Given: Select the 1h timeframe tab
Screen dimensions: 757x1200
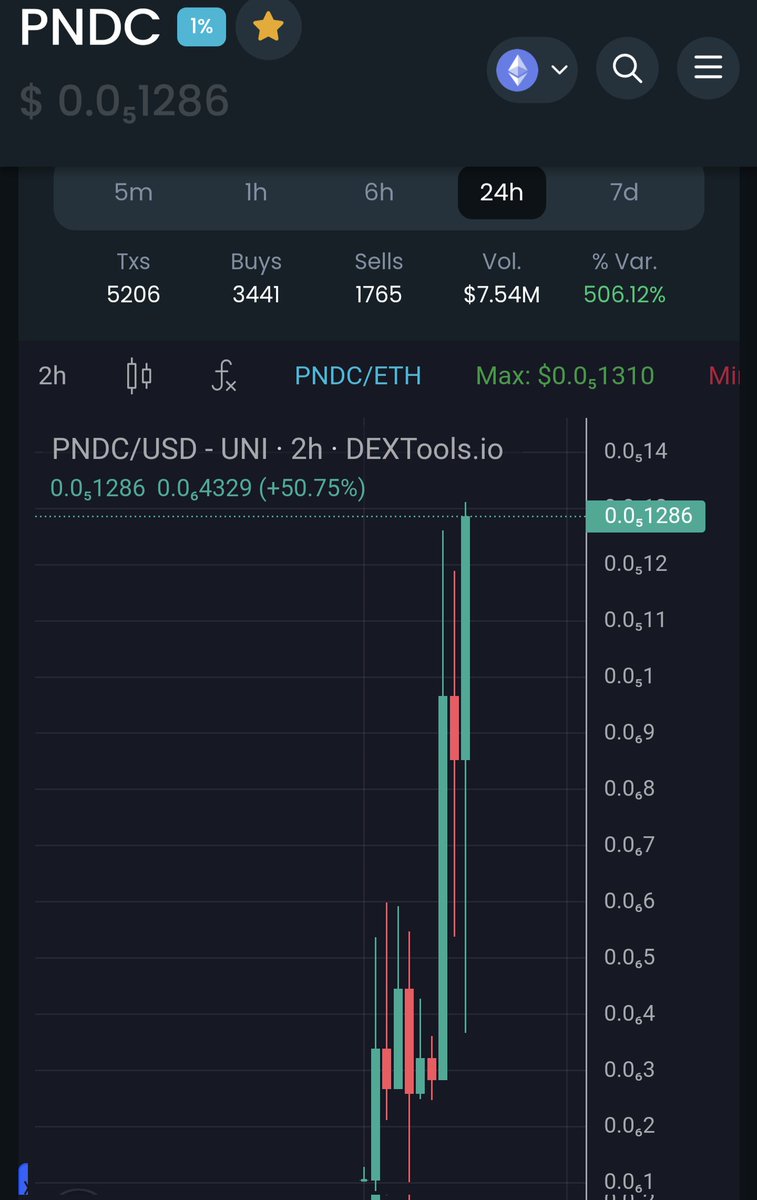Looking at the screenshot, I should 256,192.
